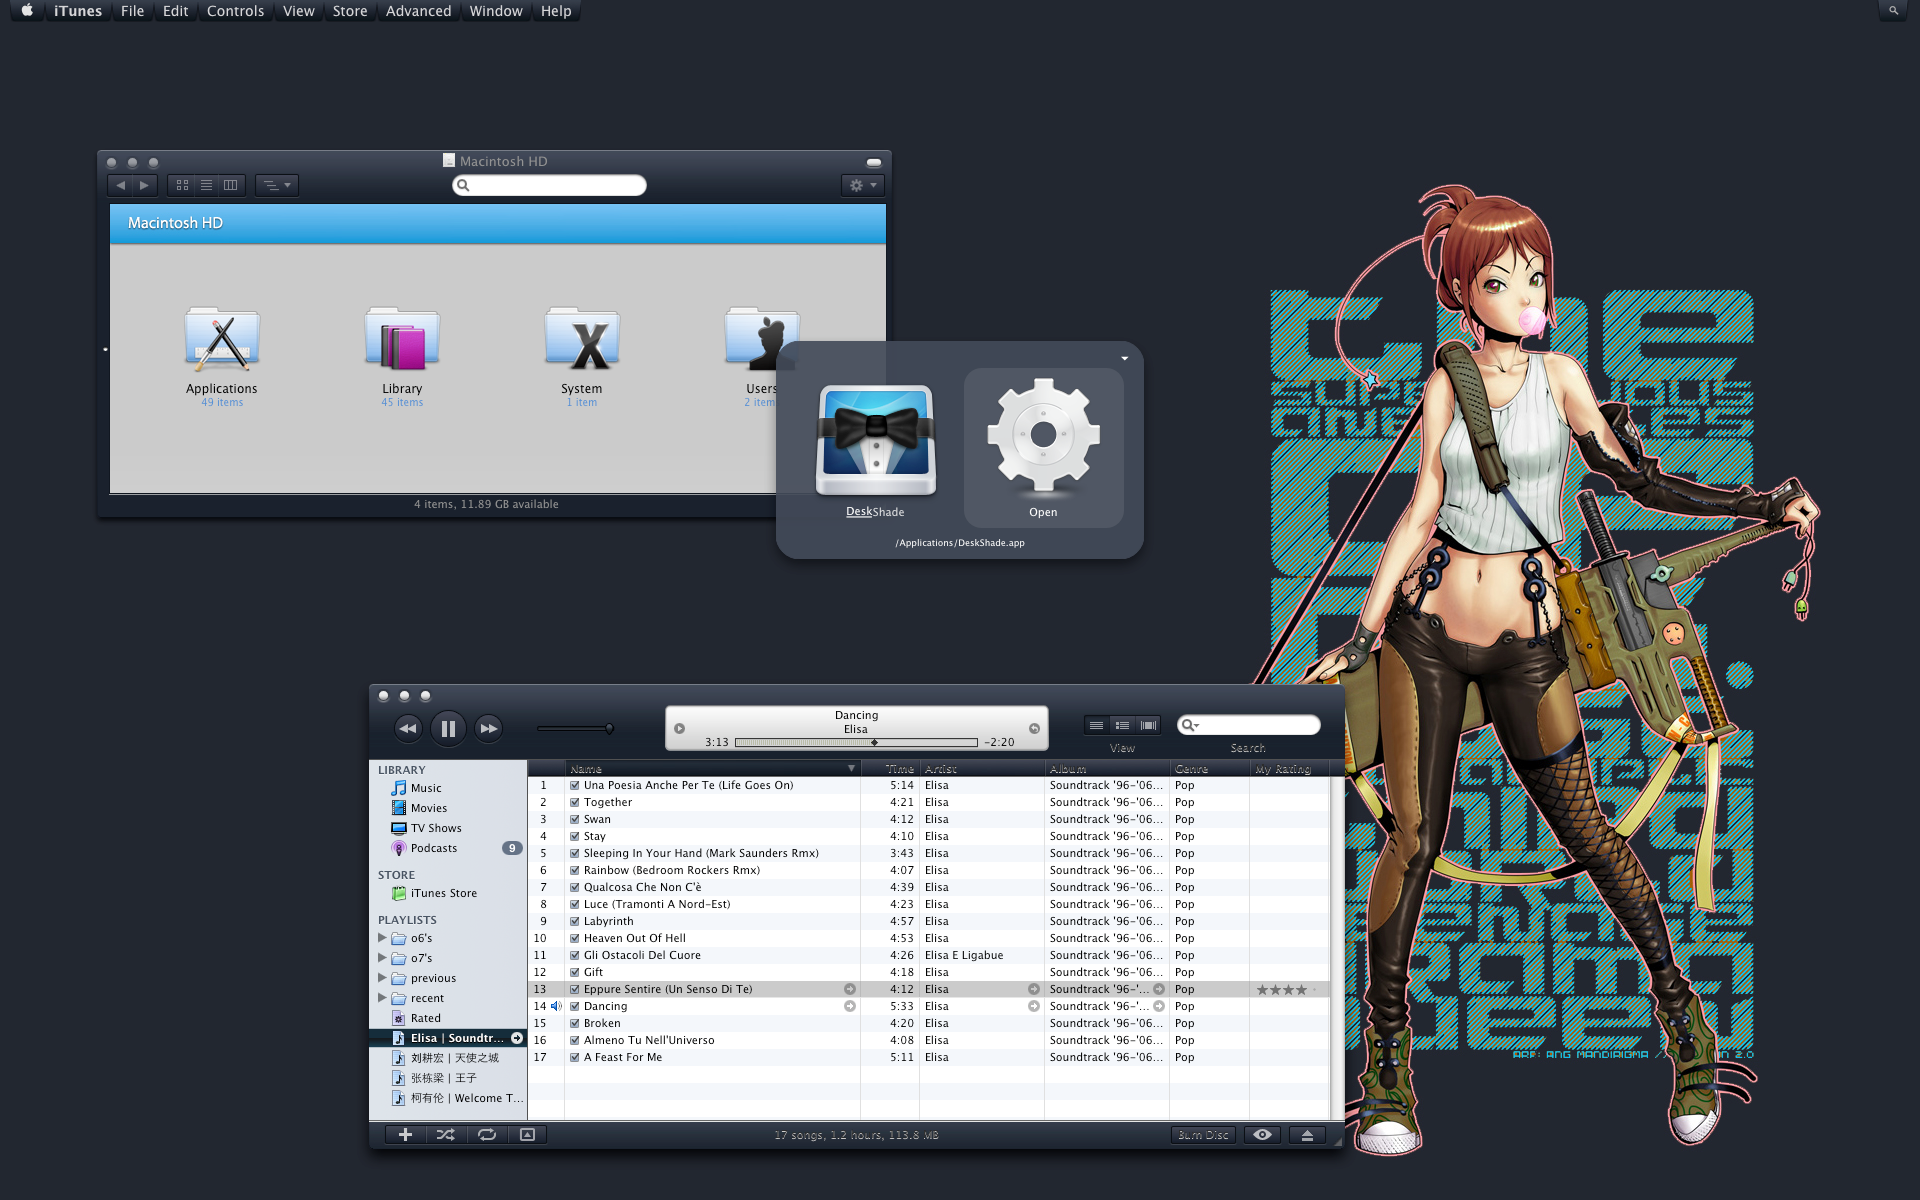Go back in Finder window

(120, 185)
